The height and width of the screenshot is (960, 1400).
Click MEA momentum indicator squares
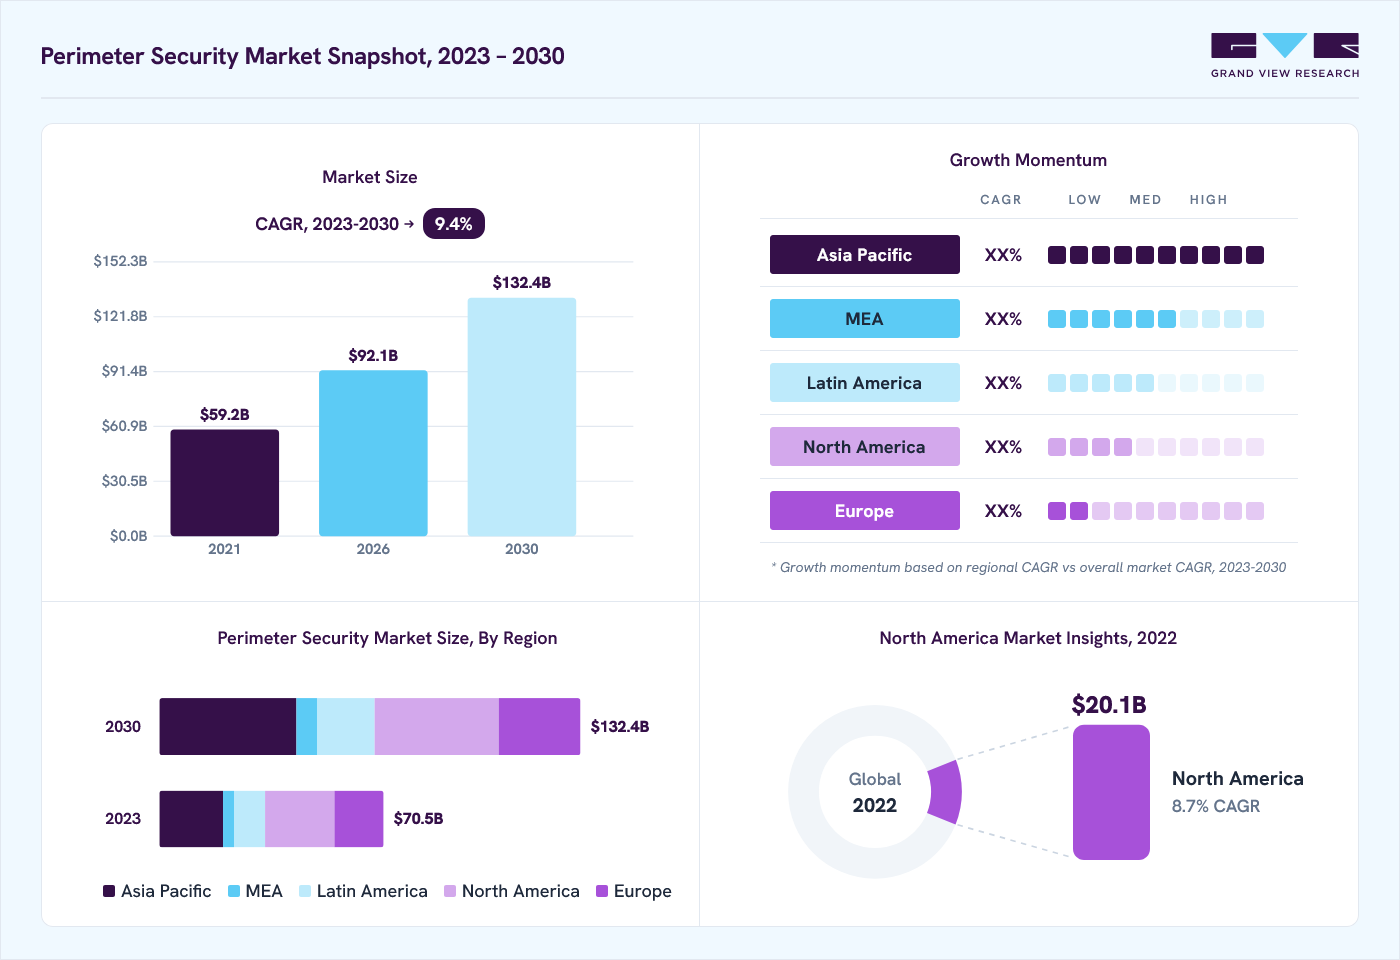[1156, 319]
